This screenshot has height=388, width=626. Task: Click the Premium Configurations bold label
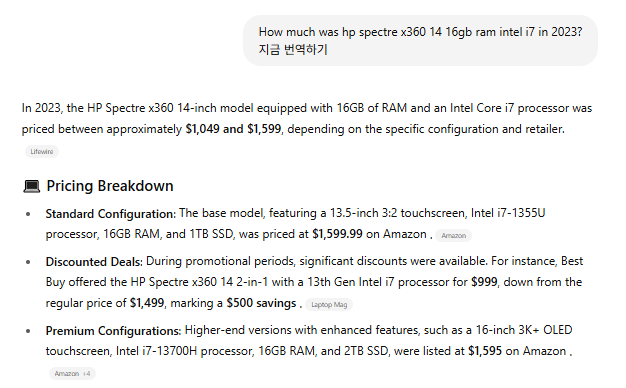(113, 331)
